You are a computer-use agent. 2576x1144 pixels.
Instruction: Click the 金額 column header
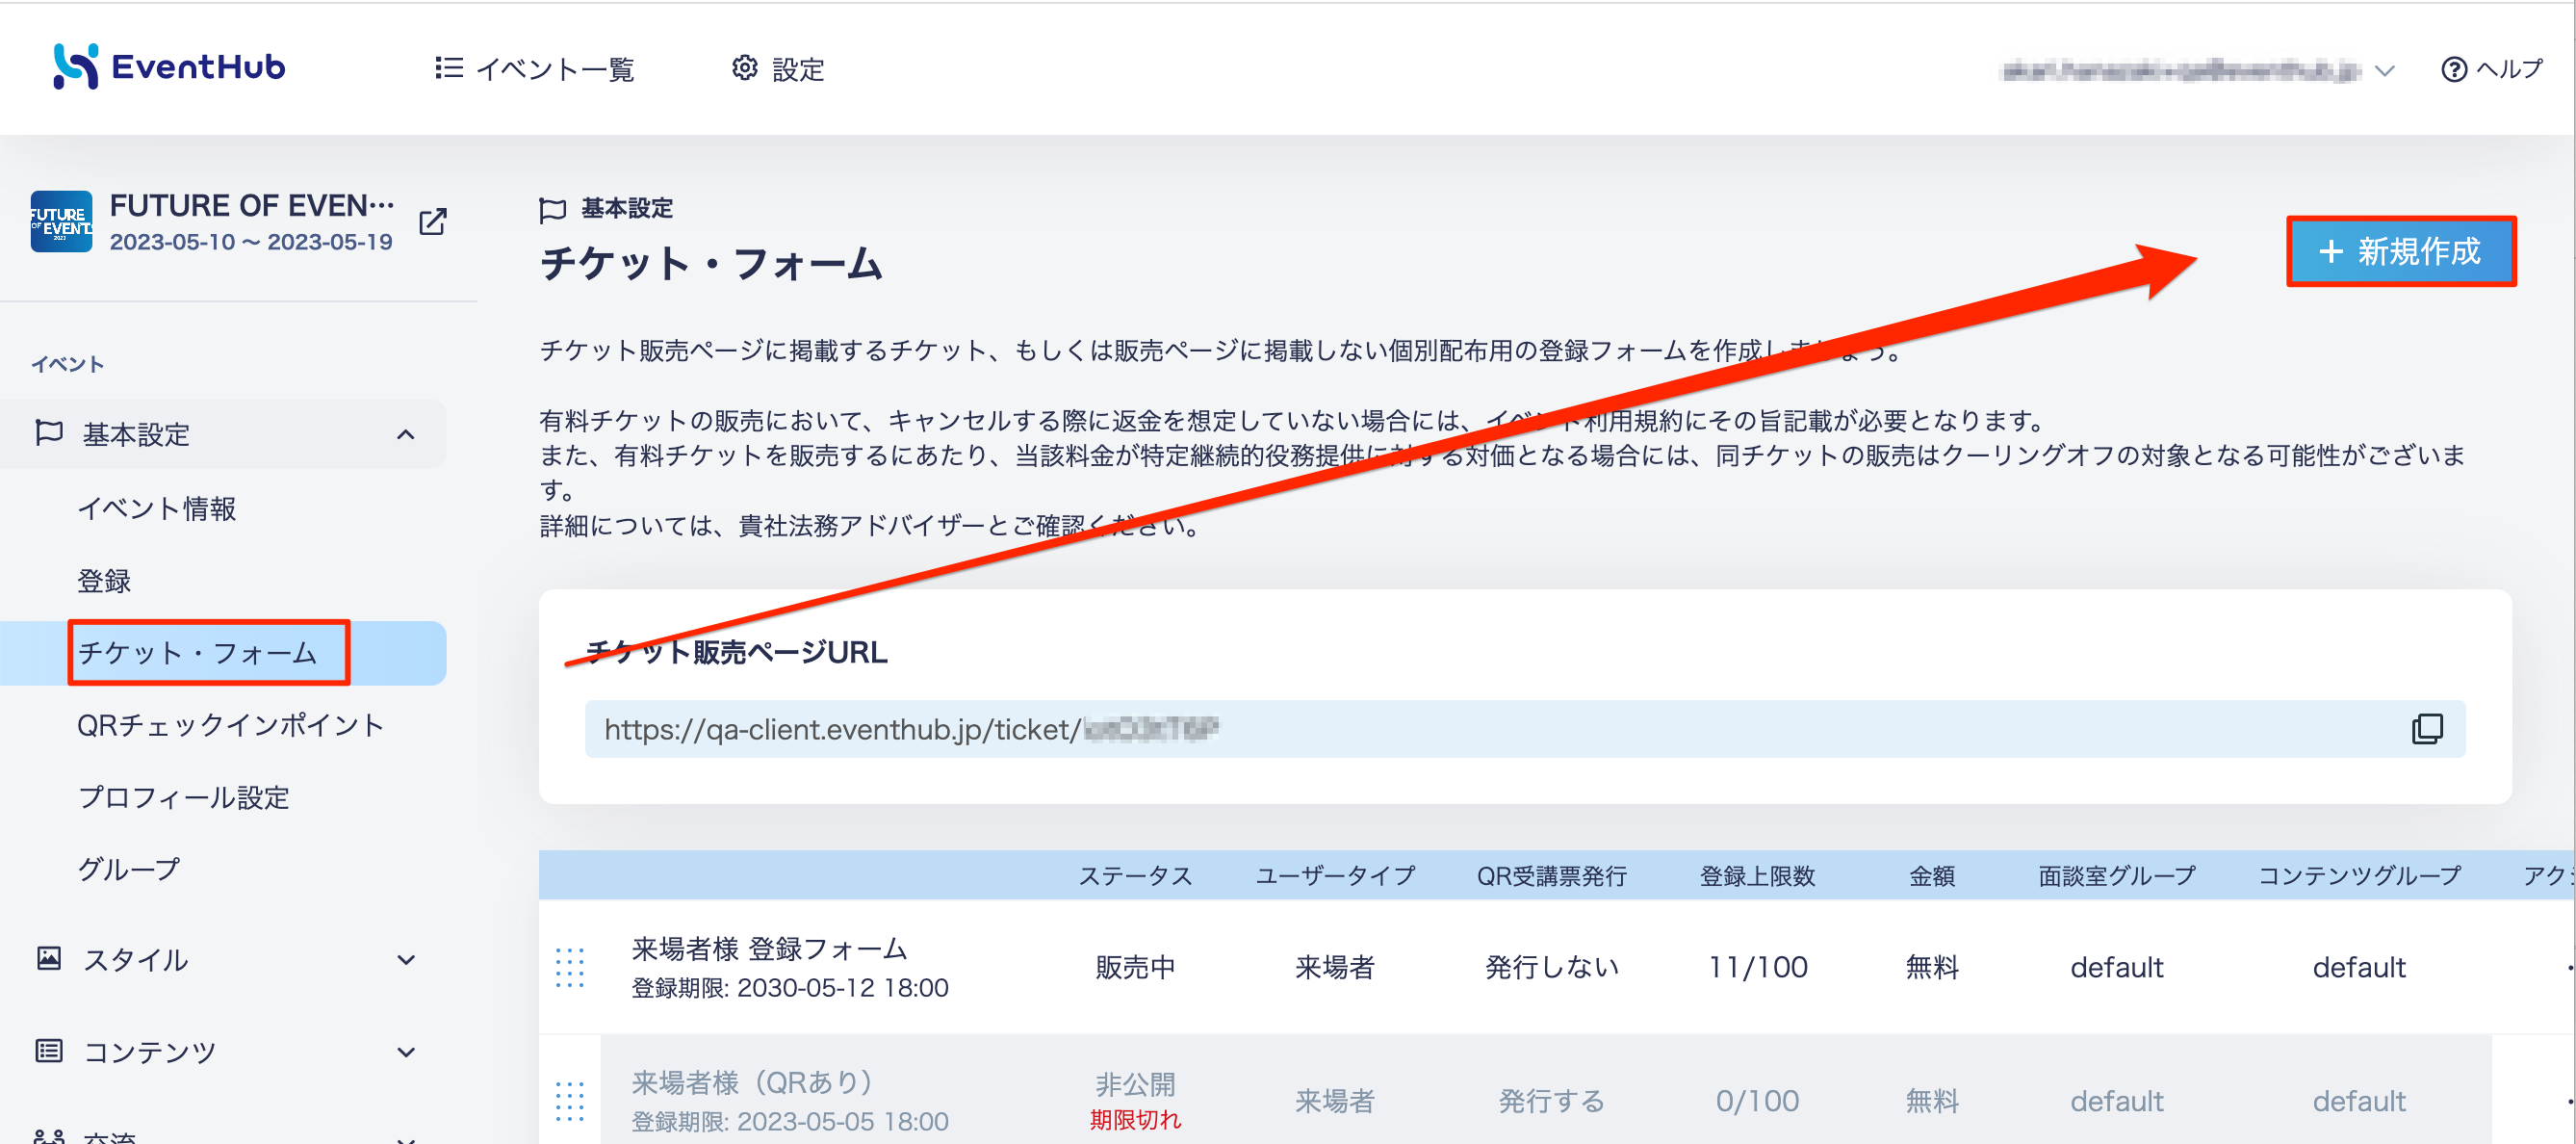1932,876
